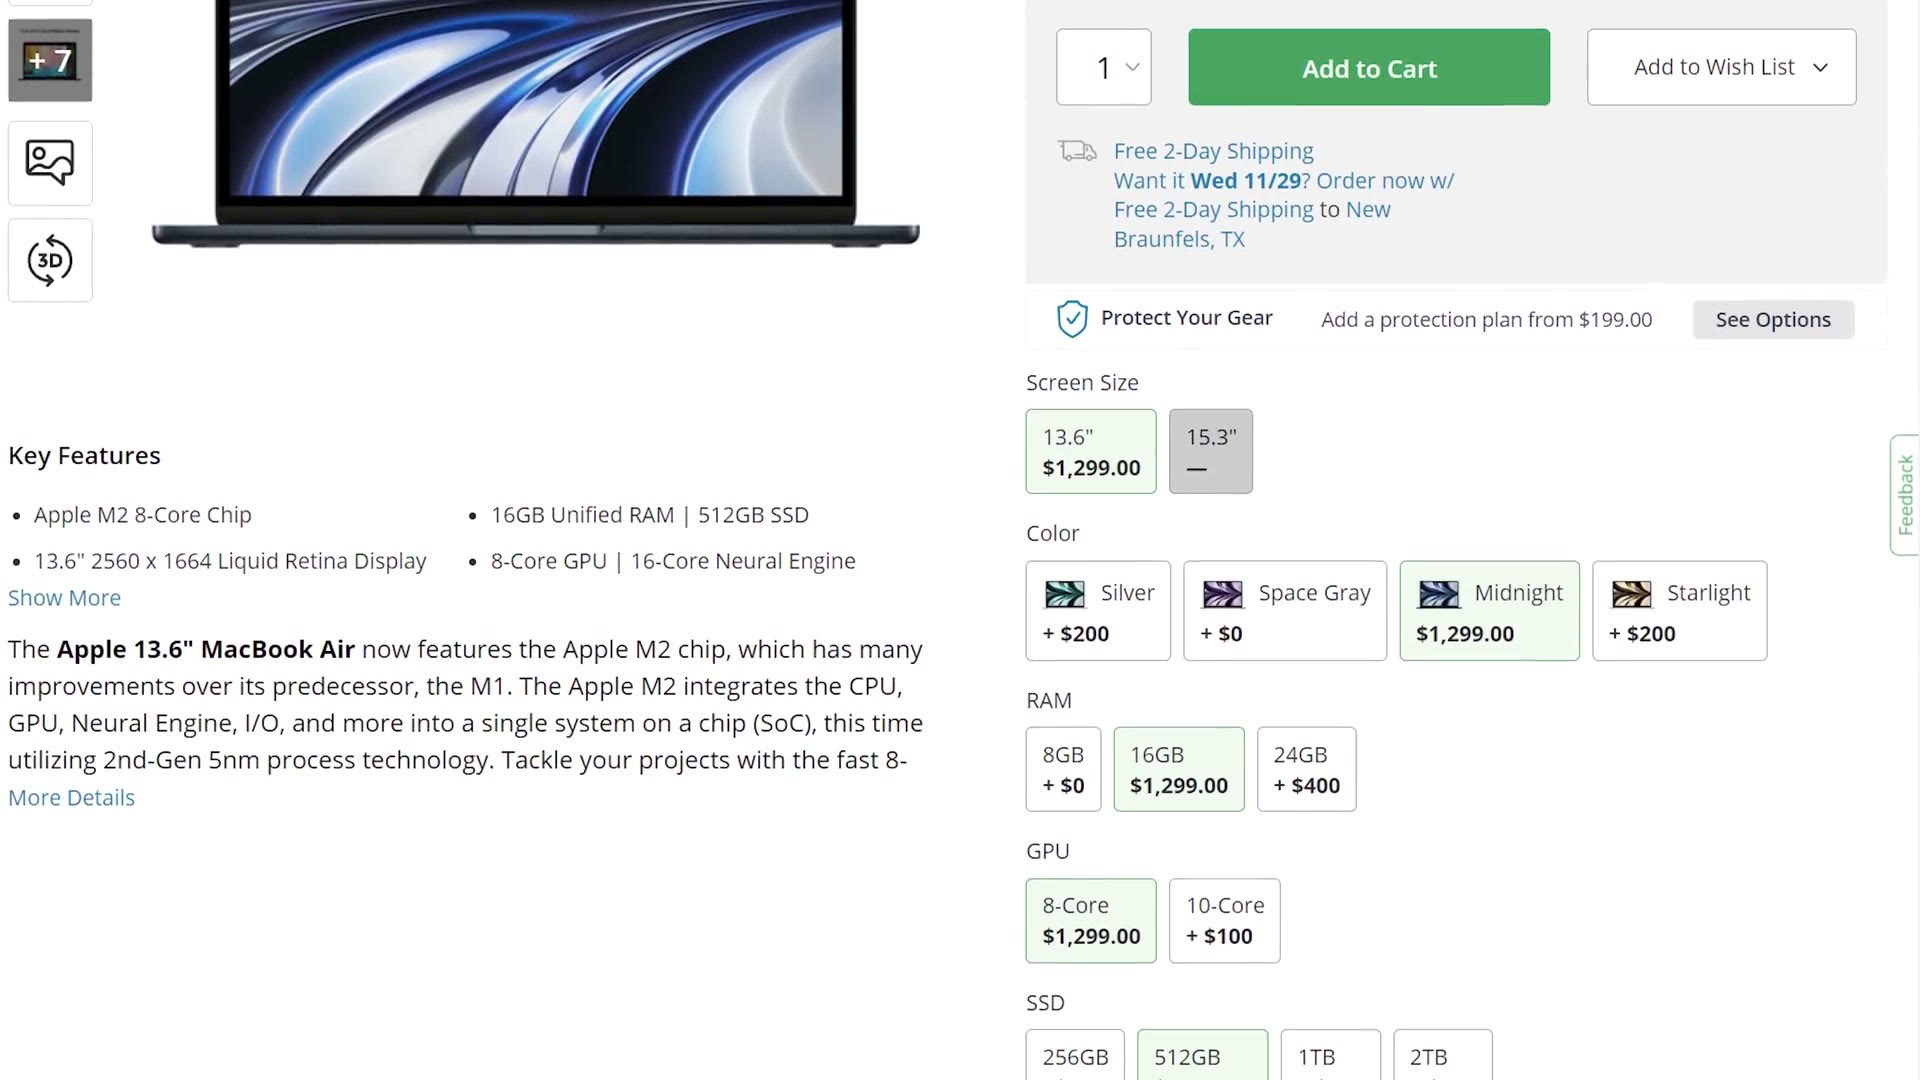Click the 'RAM' section label
1920x1080 pixels.
pyautogui.click(x=1048, y=701)
